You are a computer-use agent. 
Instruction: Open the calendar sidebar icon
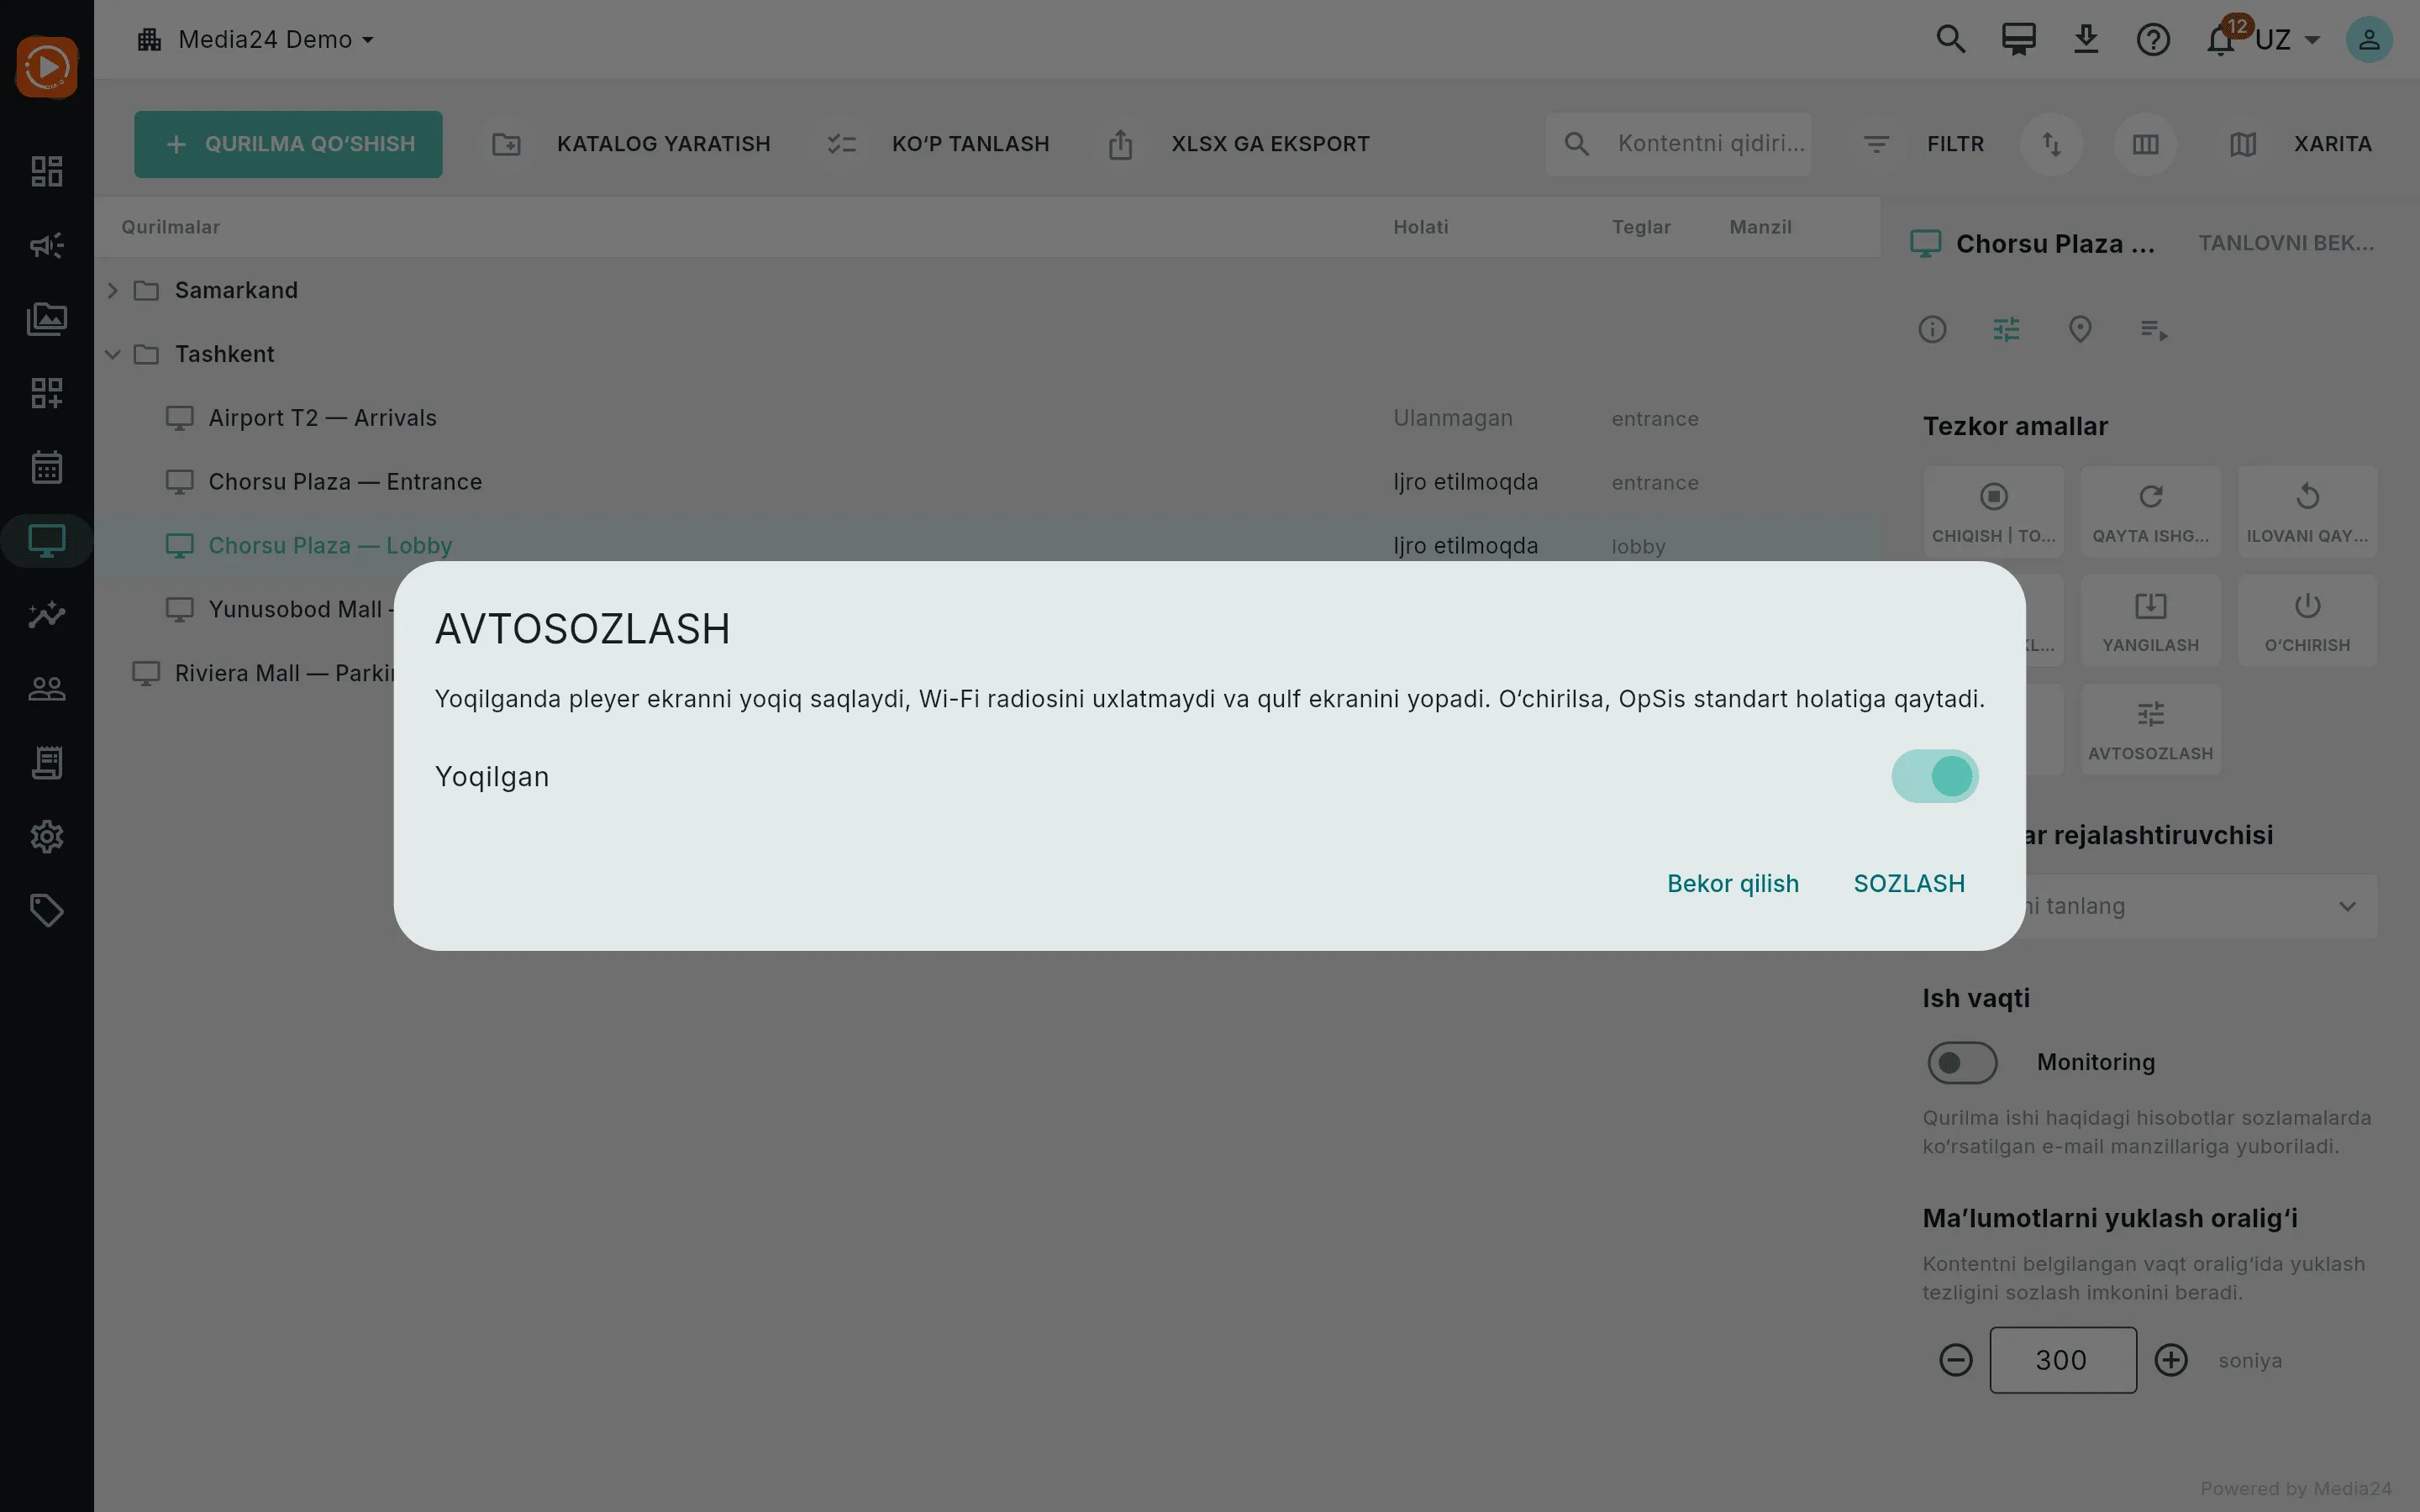pyautogui.click(x=47, y=467)
